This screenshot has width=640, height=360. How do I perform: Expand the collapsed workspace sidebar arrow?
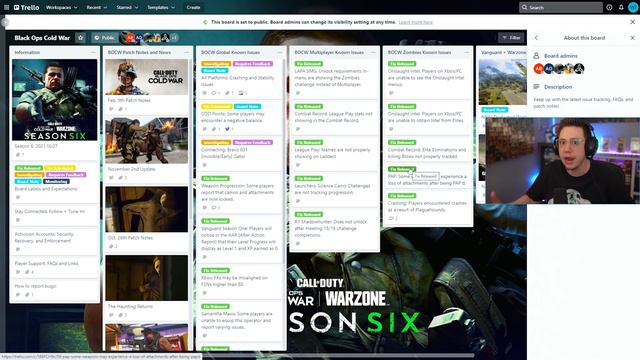tap(4, 22)
